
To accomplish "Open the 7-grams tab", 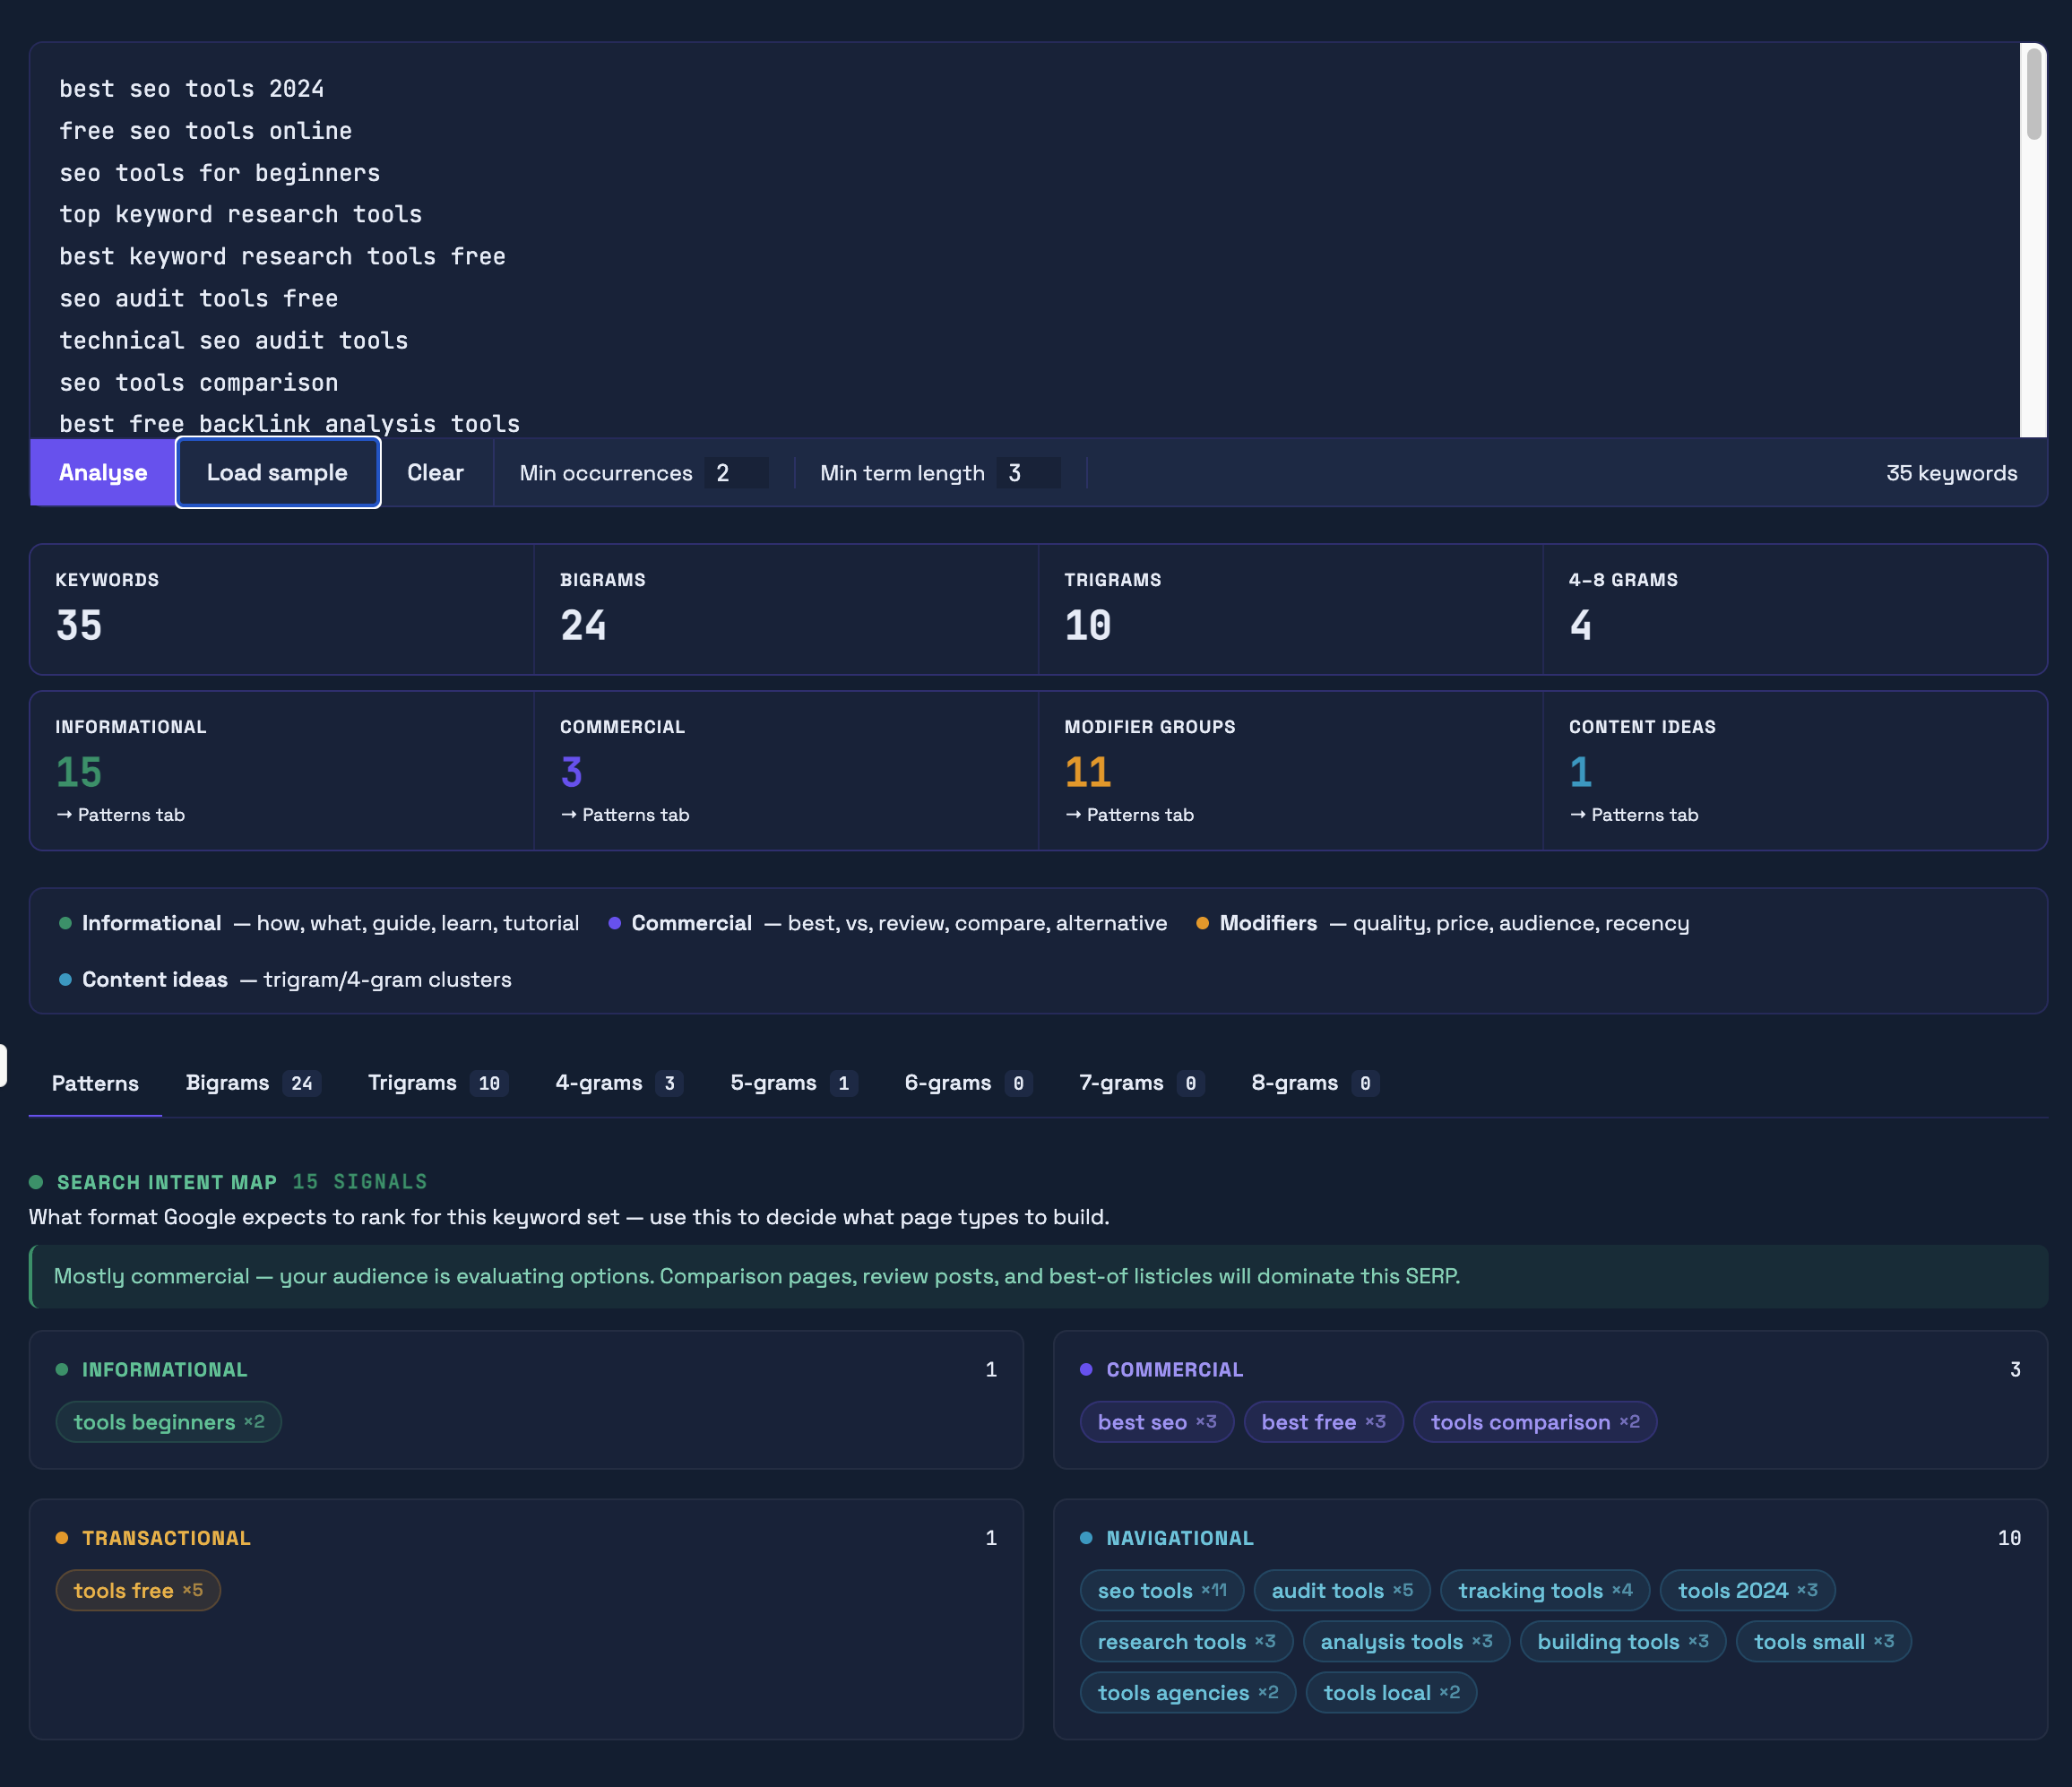I will click(1142, 1083).
